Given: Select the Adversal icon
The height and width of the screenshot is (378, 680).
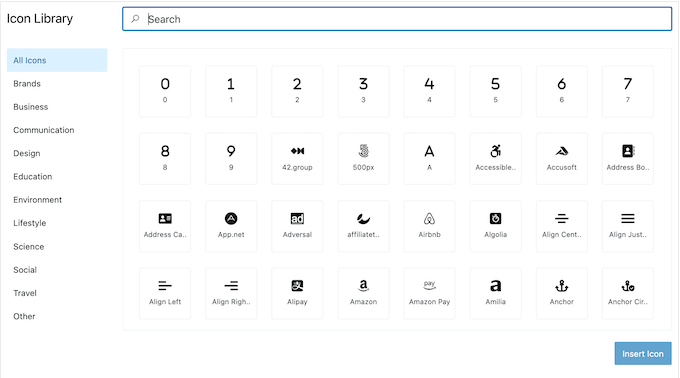Looking at the screenshot, I should coord(297,226).
